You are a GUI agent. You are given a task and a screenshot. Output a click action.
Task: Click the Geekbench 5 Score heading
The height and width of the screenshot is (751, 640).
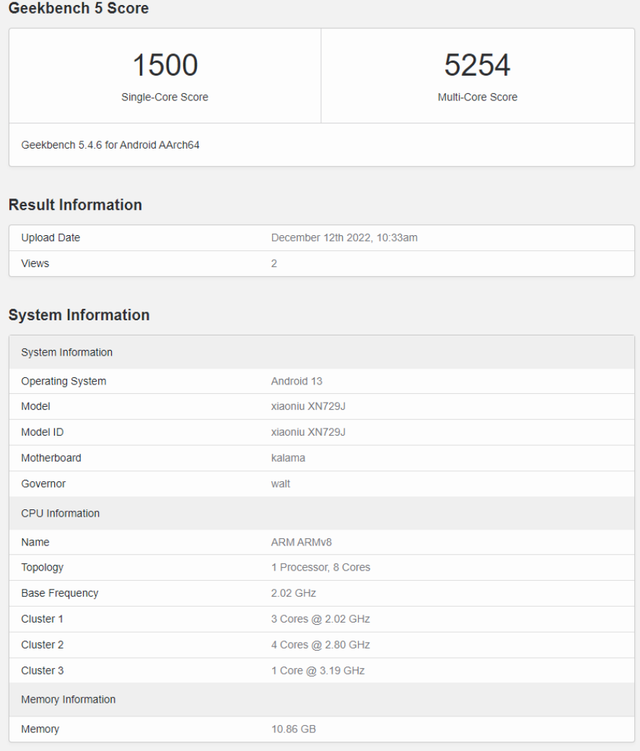(78, 9)
